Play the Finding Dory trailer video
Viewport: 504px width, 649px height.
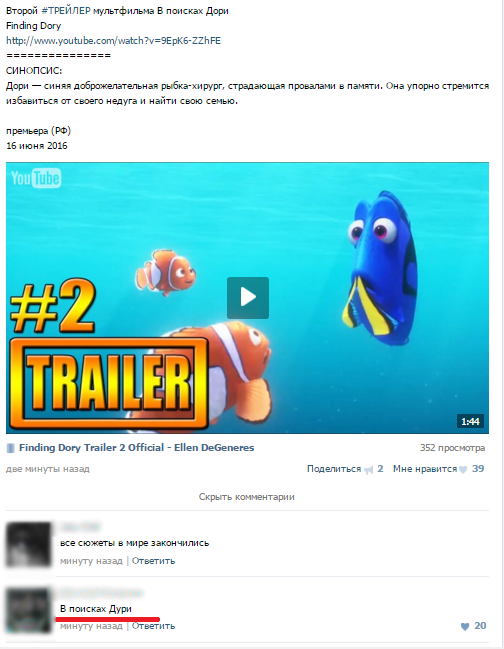[x=248, y=298]
